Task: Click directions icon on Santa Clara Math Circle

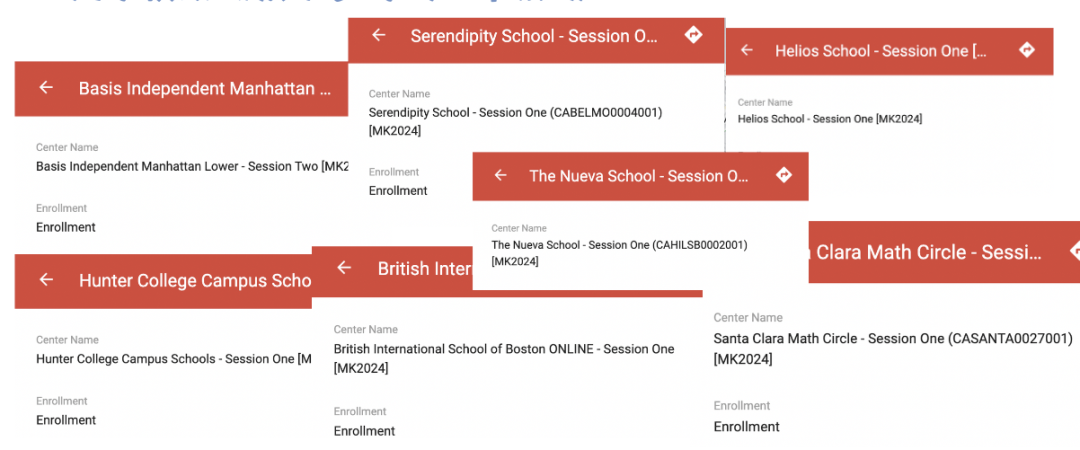Action: (x=1074, y=252)
